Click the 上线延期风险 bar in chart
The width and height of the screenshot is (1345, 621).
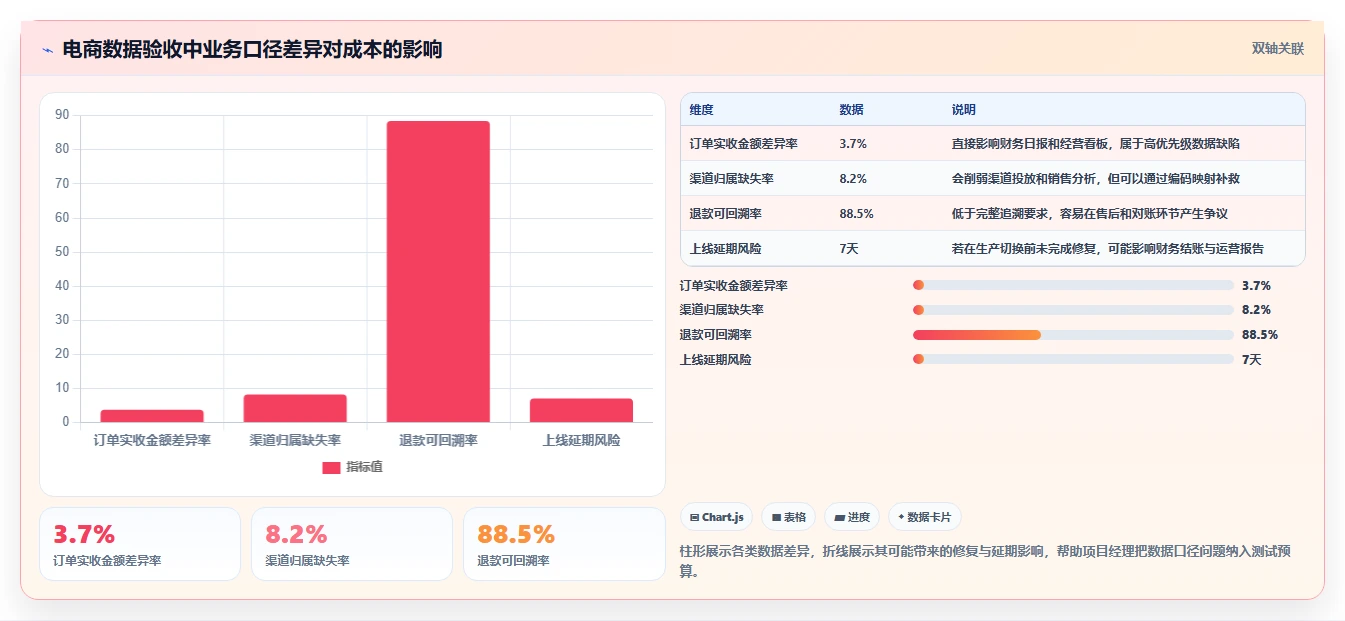pos(581,410)
